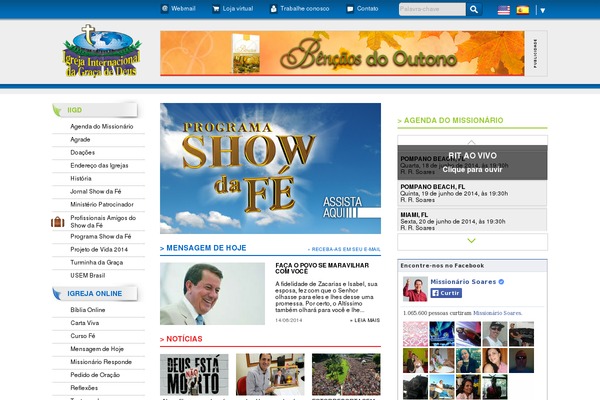The image size is (600, 400).
Task: Open Ministério Patrocinador menu item
Action: click(x=102, y=204)
